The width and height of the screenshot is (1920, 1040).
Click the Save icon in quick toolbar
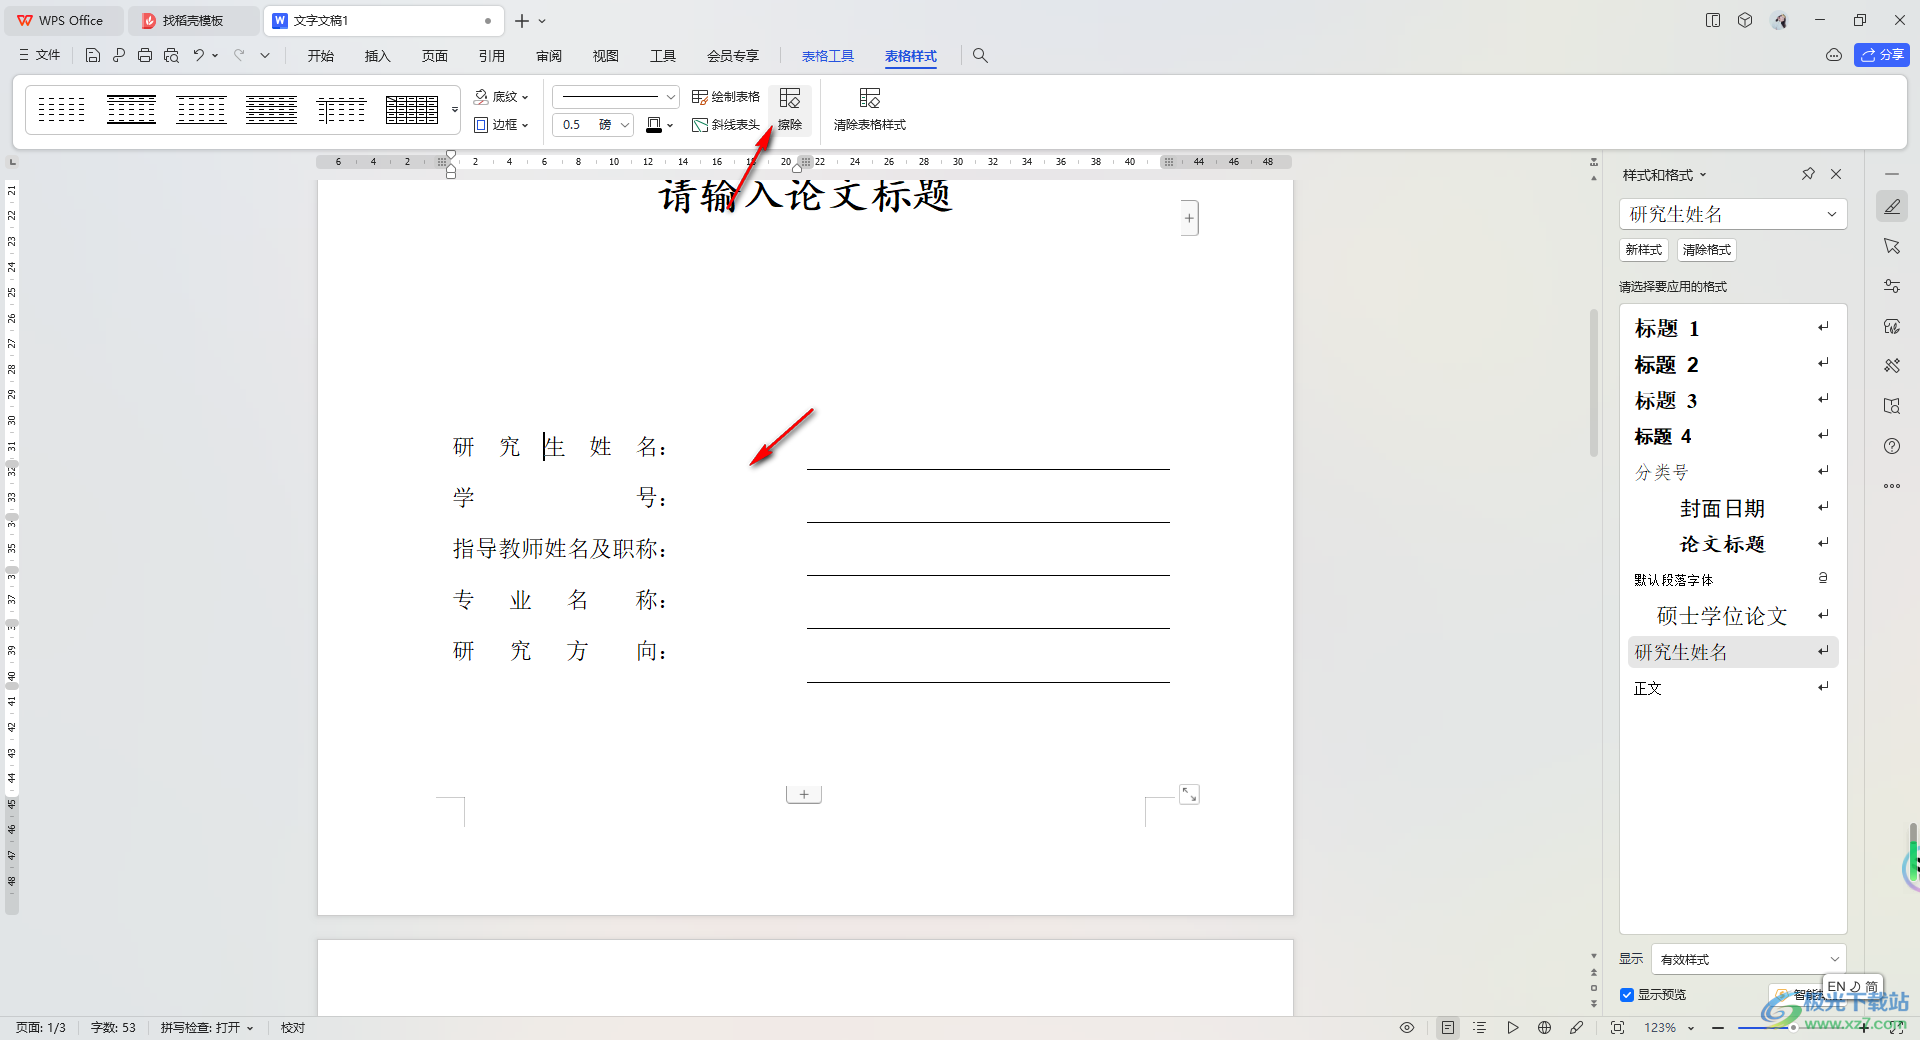tap(93, 56)
